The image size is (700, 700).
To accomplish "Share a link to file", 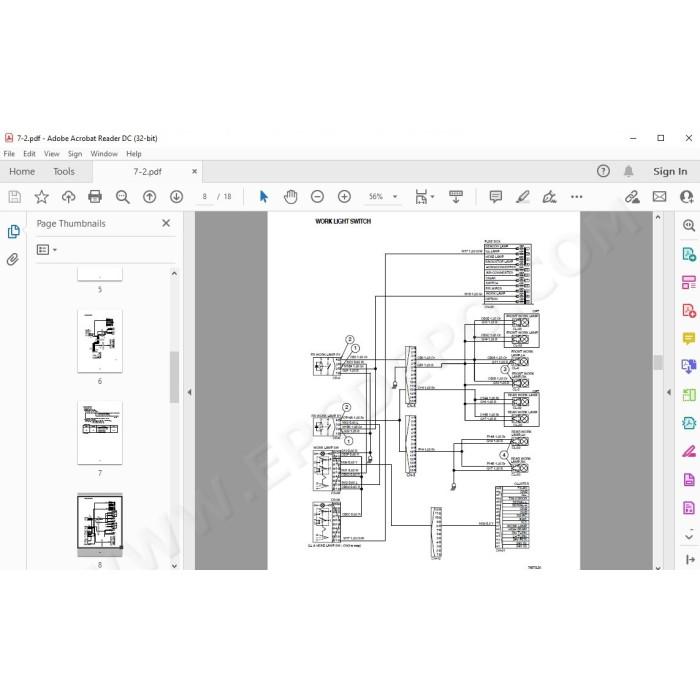I will click(x=632, y=196).
